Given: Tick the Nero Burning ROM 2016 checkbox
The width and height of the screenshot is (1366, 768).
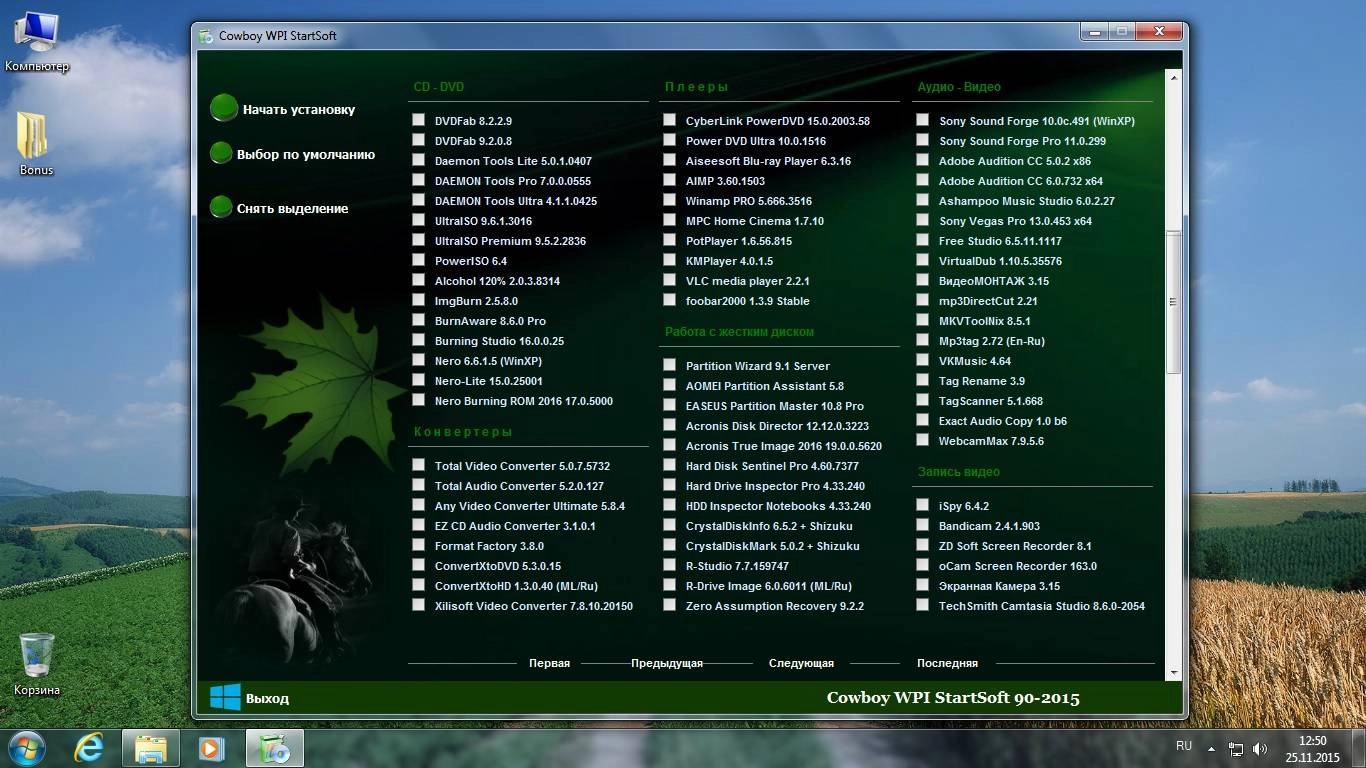Looking at the screenshot, I should pos(418,400).
